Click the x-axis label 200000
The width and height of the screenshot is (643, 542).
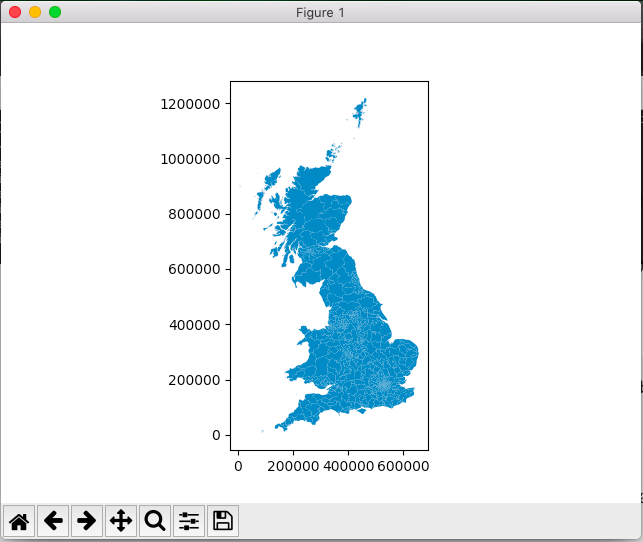[x=293, y=466]
